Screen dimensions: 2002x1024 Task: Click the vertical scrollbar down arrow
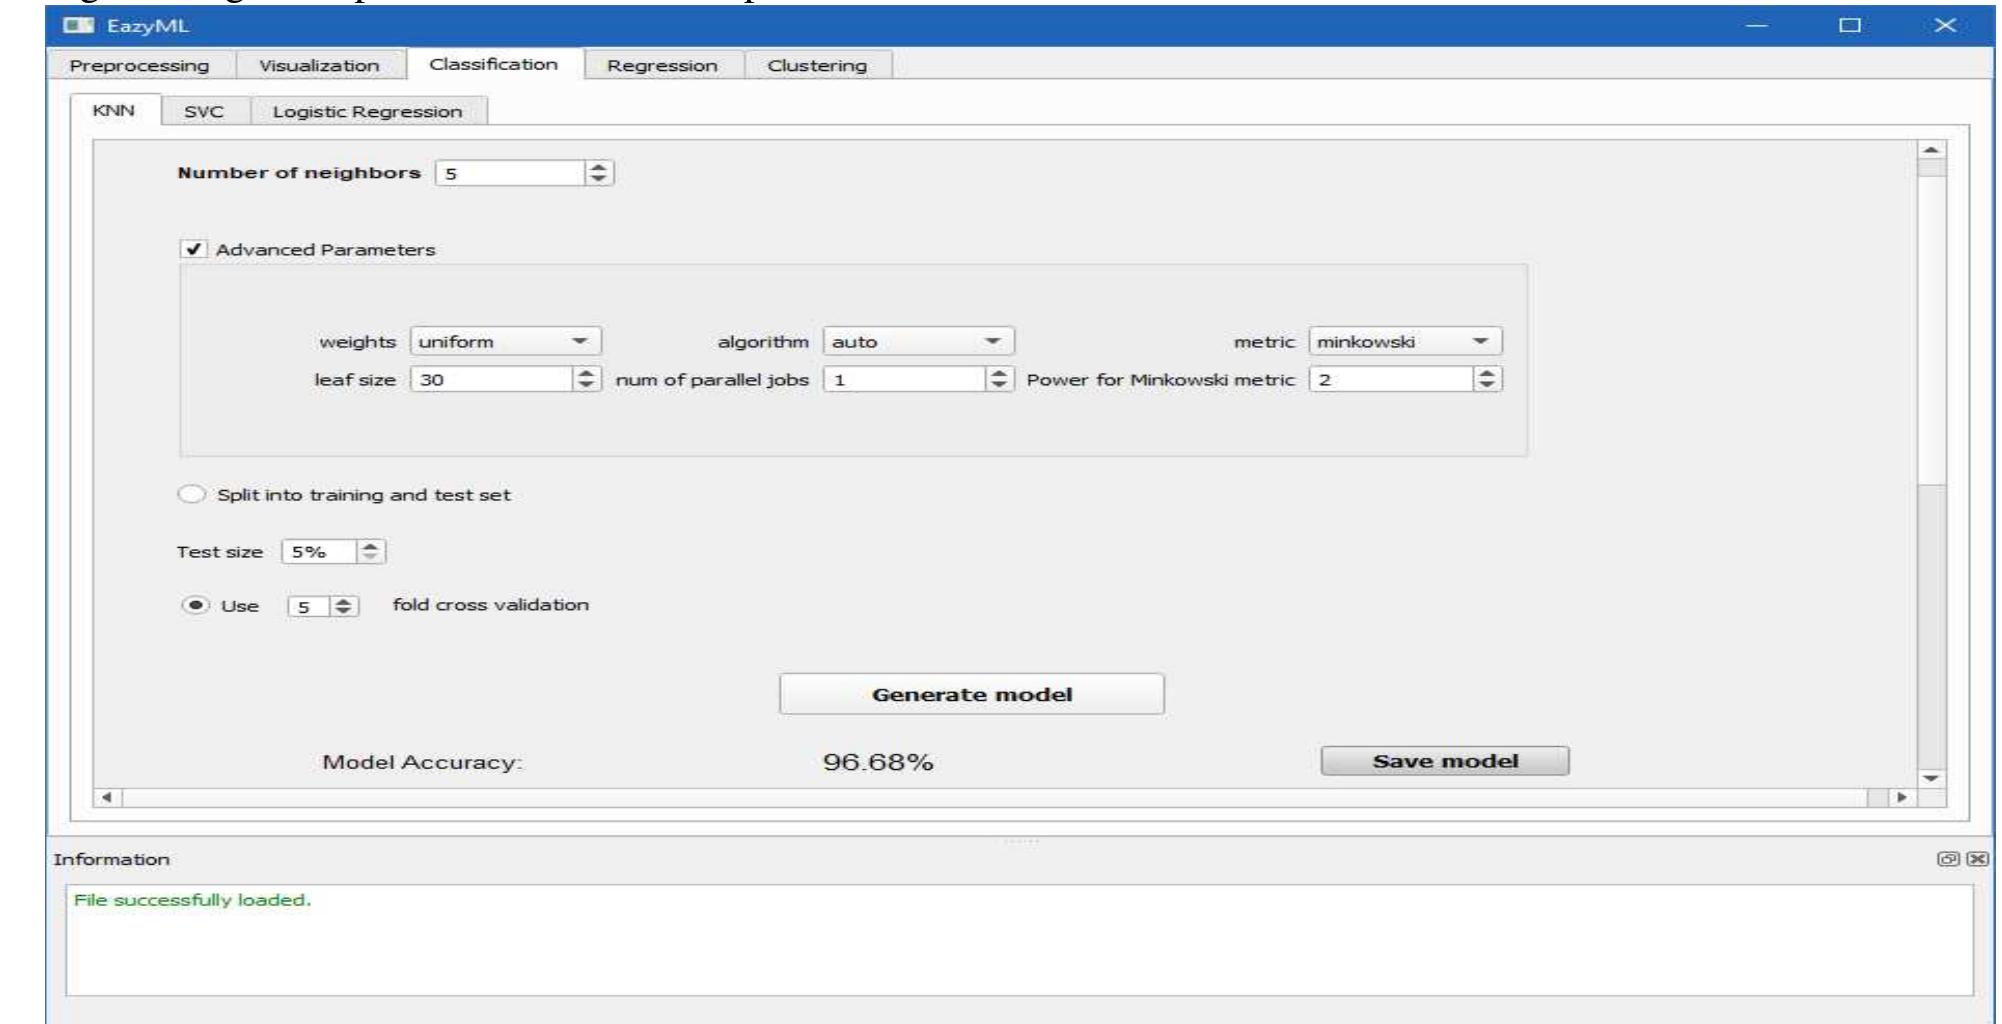1931,778
